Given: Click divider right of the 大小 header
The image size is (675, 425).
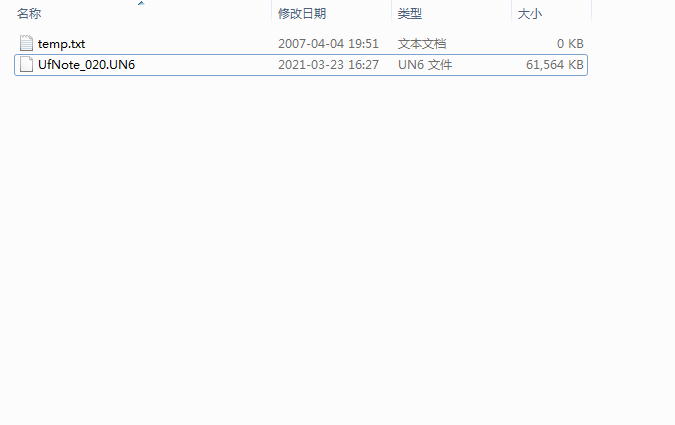Looking at the screenshot, I should pos(591,13).
